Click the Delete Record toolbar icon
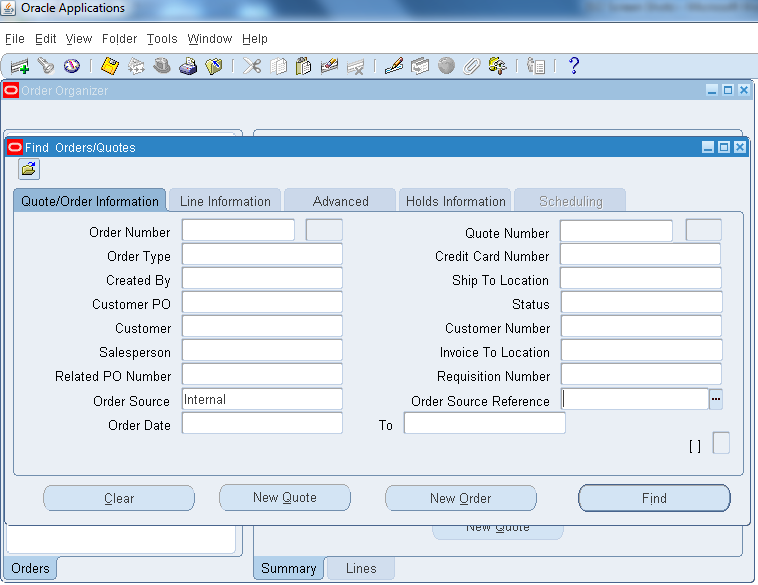This screenshot has width=758, height=585. [355, 66]
